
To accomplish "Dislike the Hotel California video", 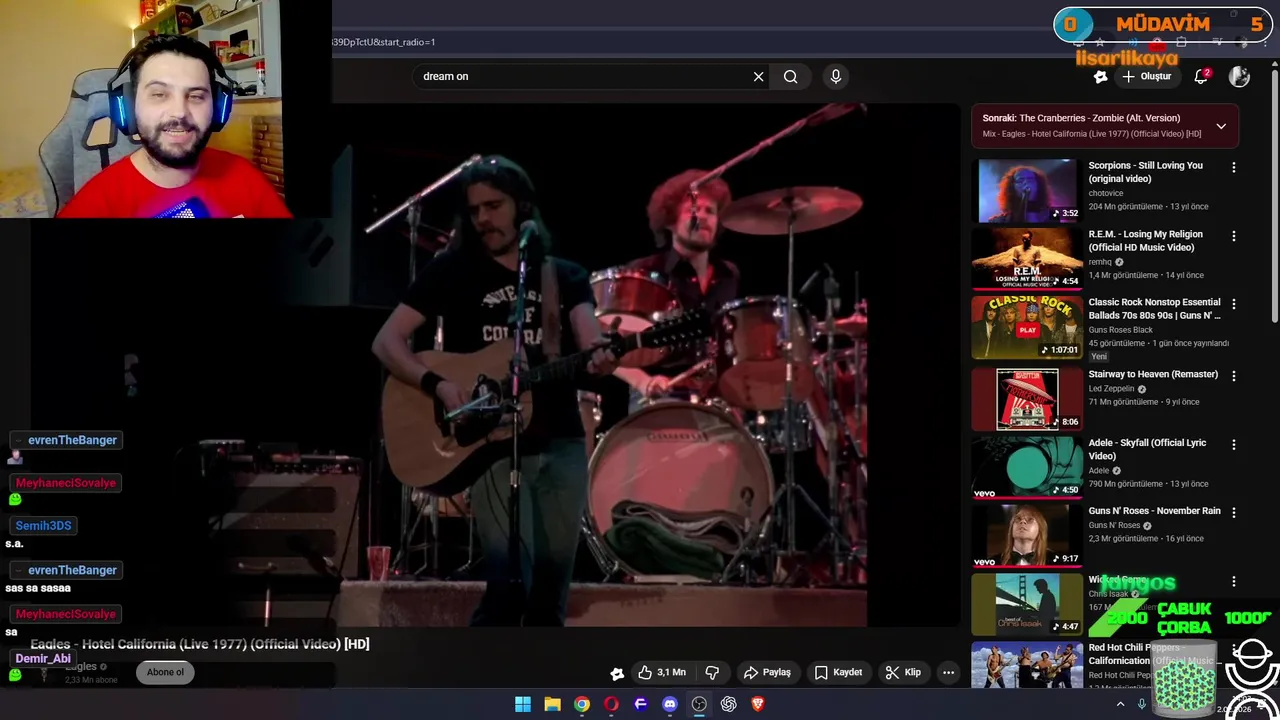I will point(712,672).
